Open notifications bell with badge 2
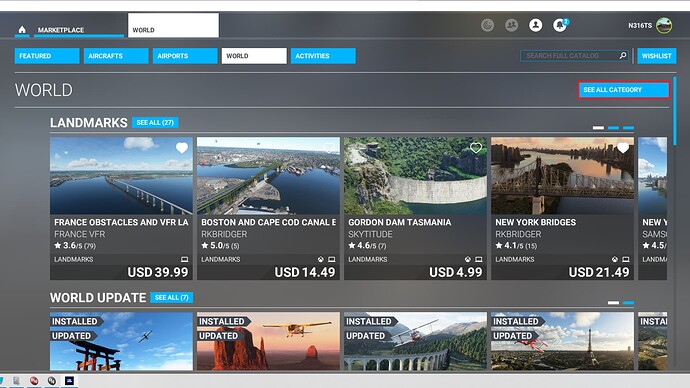 [560, 25]
